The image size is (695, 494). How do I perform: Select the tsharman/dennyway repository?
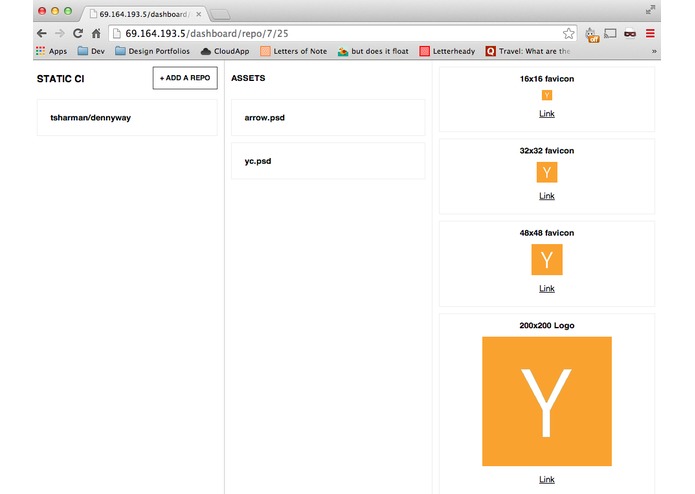127,117
